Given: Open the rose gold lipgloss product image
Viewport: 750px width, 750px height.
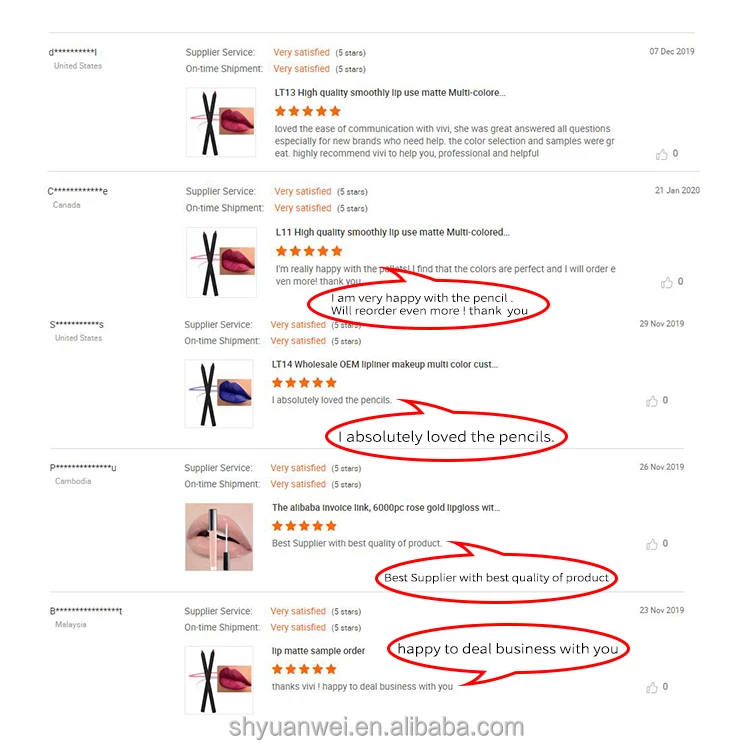Looking at the screenshot, I should pos(219,537).
